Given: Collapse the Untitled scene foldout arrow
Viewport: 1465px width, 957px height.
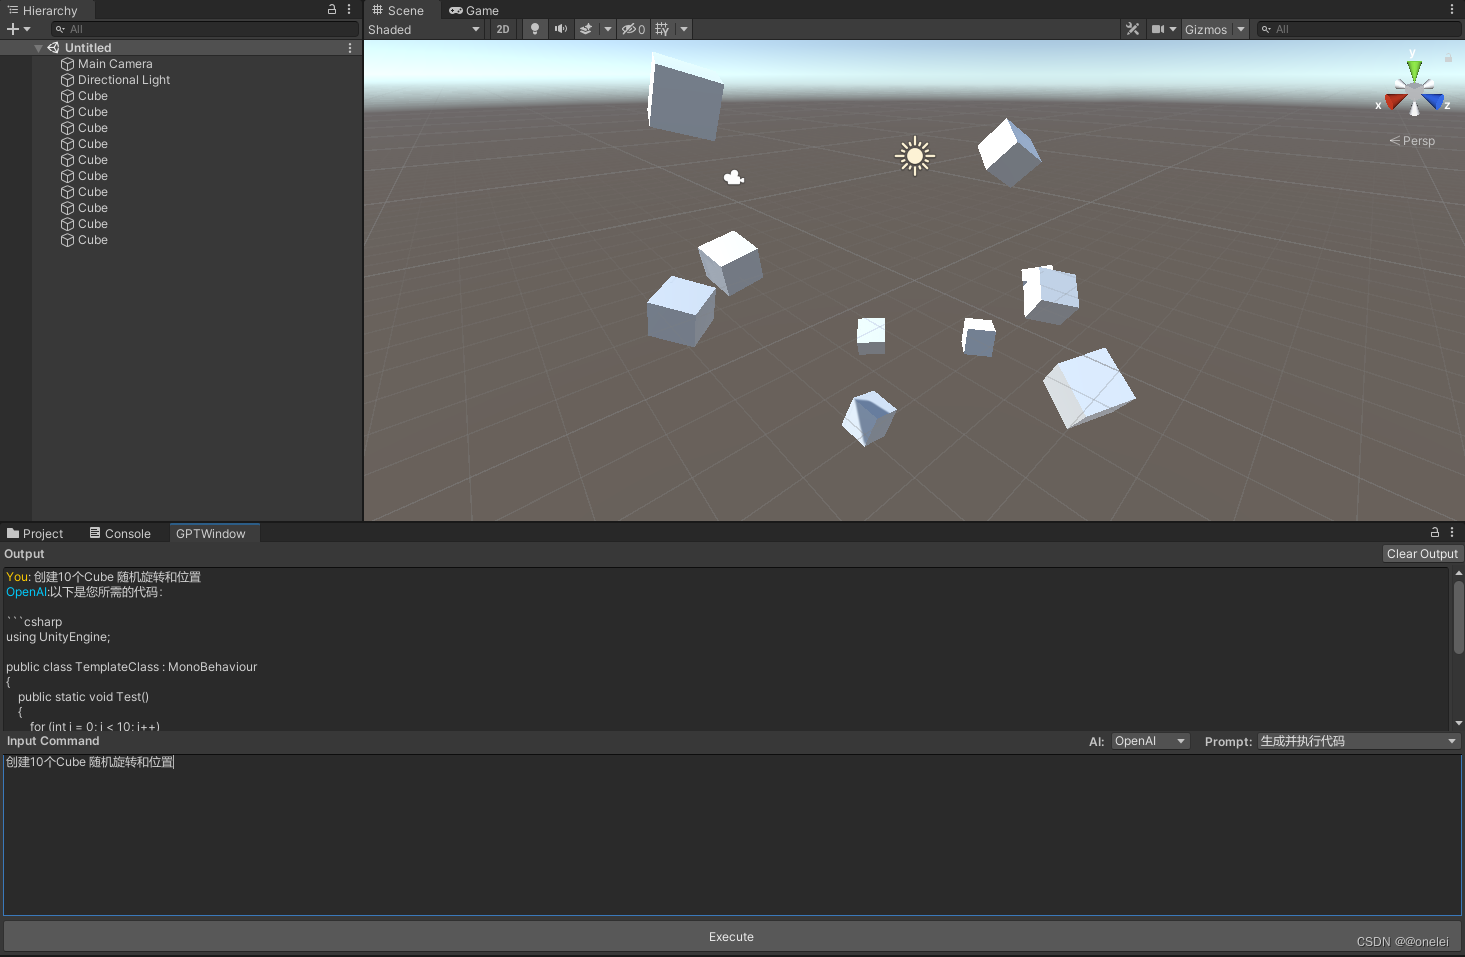Looking at the screenshot, I should point(38,48).
